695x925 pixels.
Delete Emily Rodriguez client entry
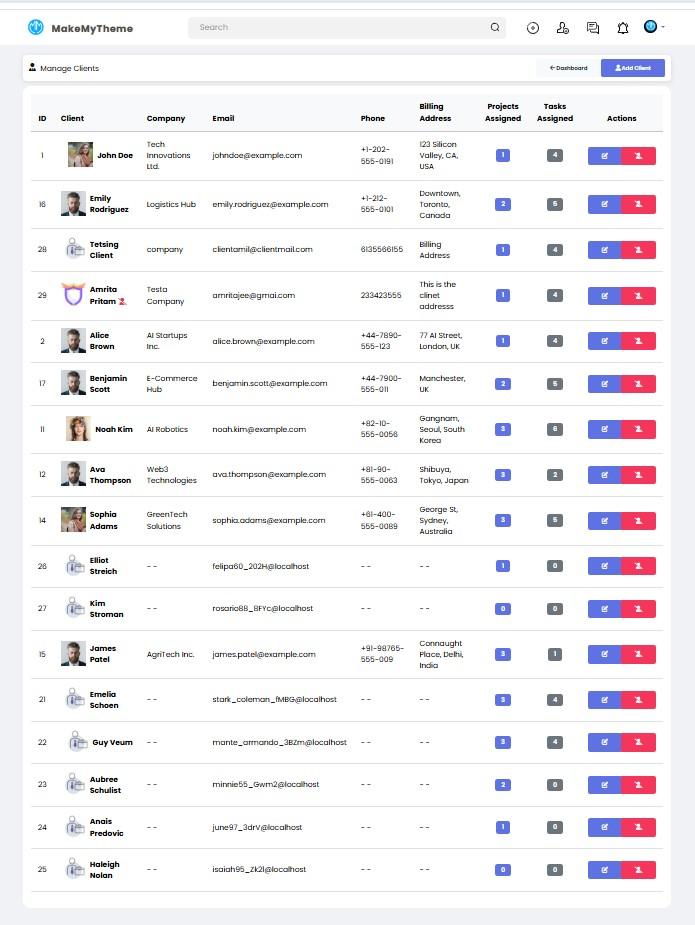pos(638,204)
